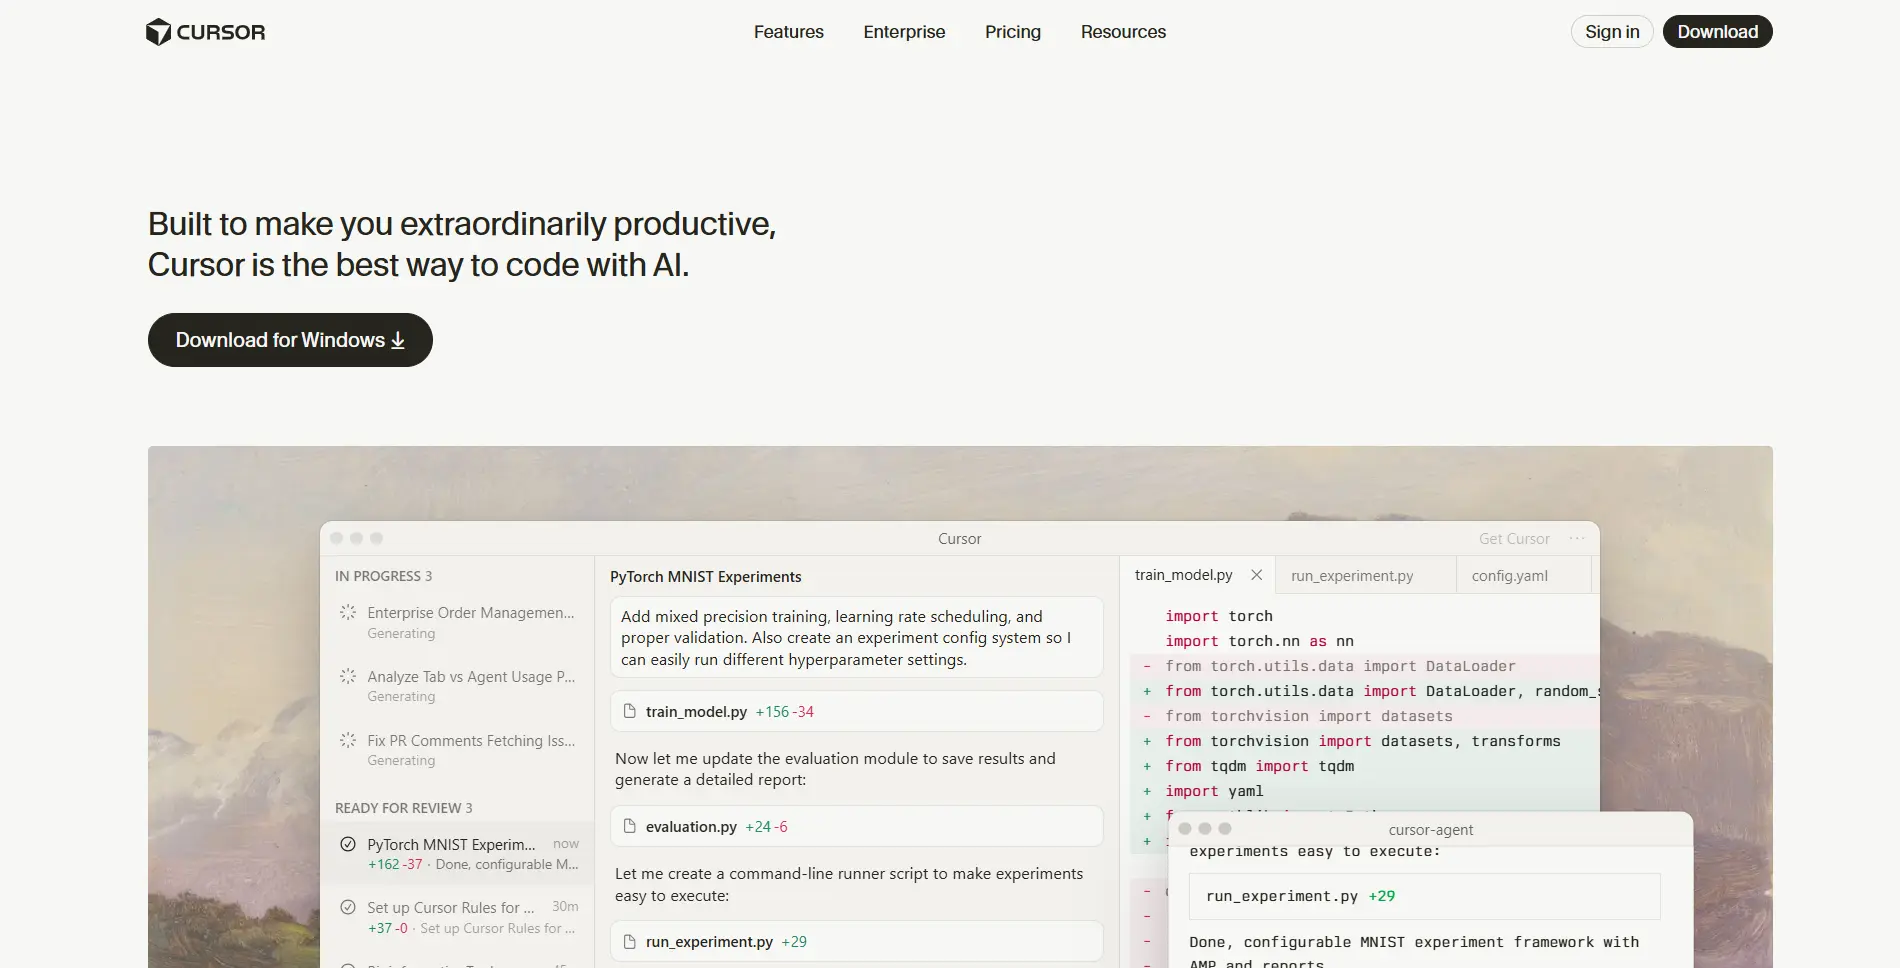Click the Download button in the top bar
This screenshot has width=1900, height=968.
click(1717, 31)
